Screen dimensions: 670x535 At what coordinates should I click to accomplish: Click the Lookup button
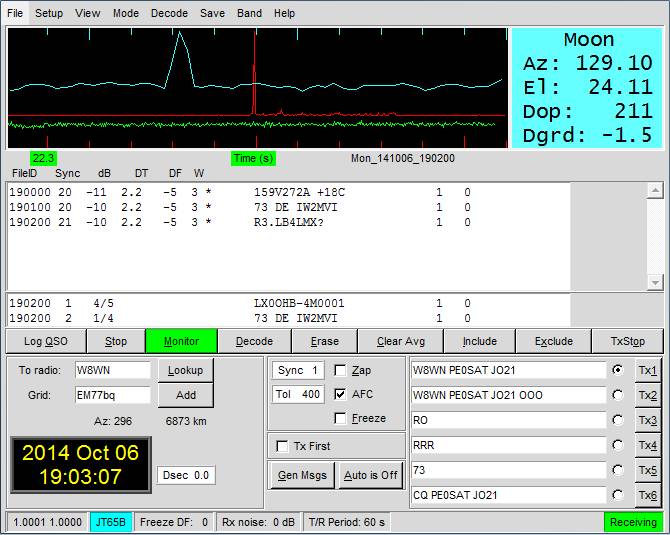pos(185,370)
